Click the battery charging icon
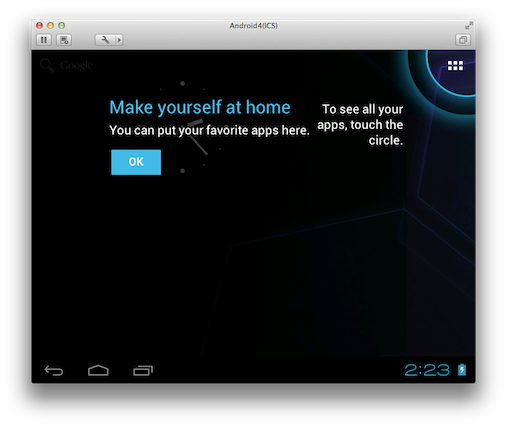 click(462, 370)
